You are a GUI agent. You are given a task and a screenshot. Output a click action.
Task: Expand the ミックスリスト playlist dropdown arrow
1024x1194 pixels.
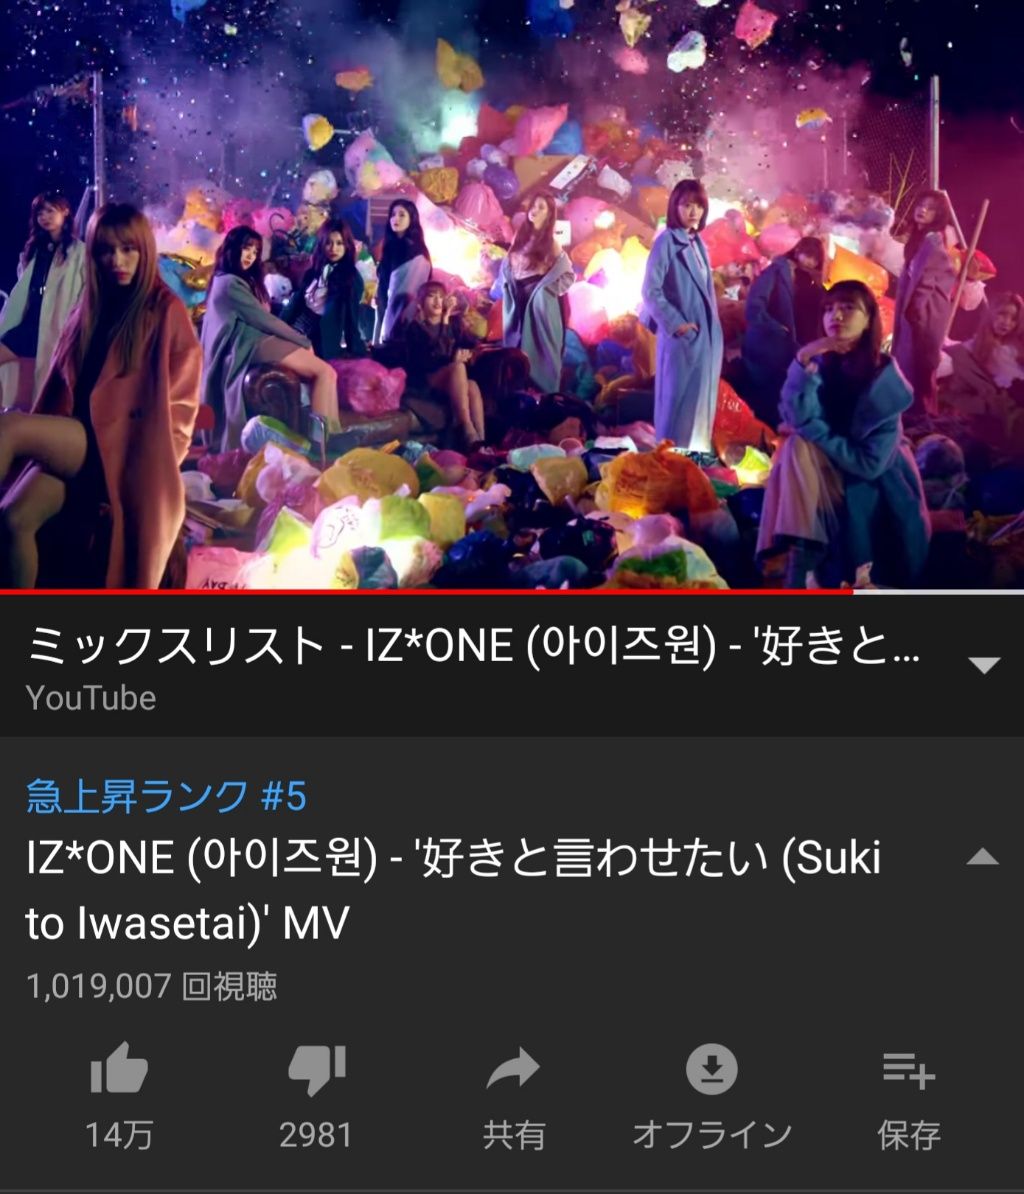tap(984, 665)
